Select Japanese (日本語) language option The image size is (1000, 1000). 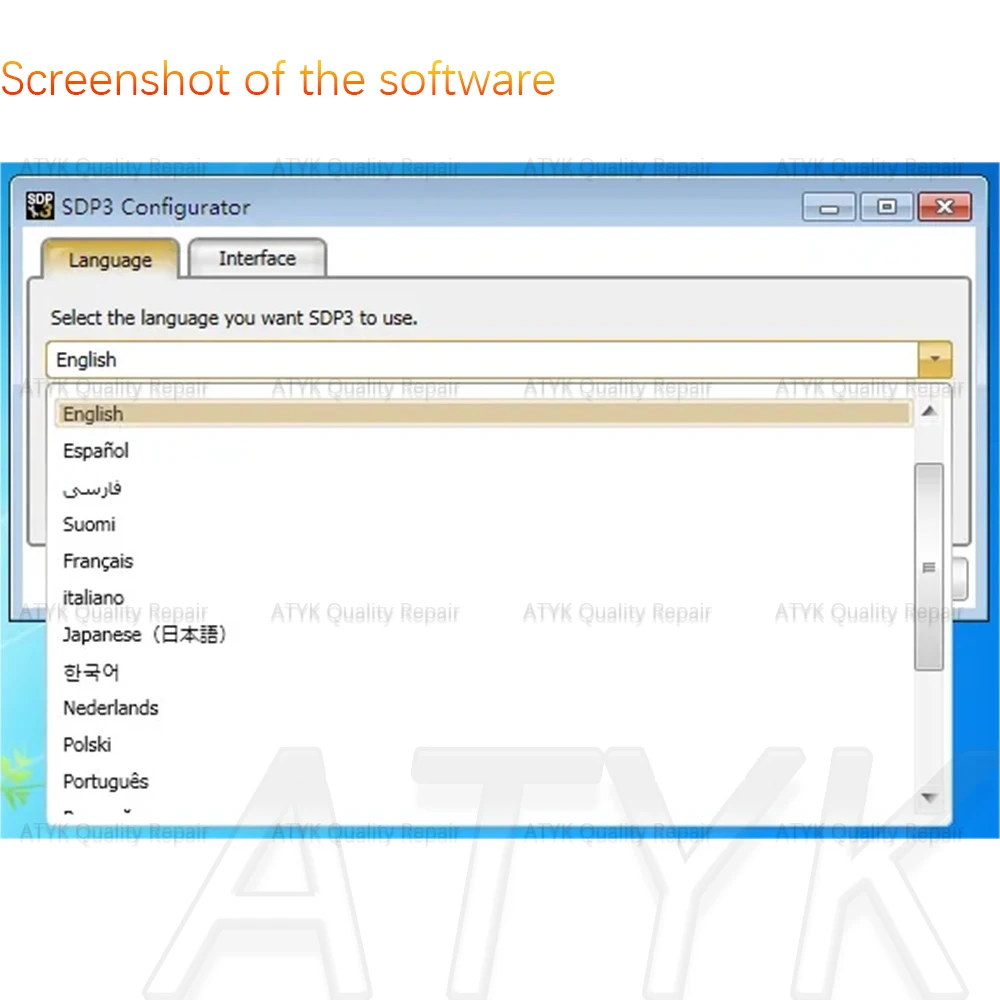pyautogui.click(x=483, y=635)
